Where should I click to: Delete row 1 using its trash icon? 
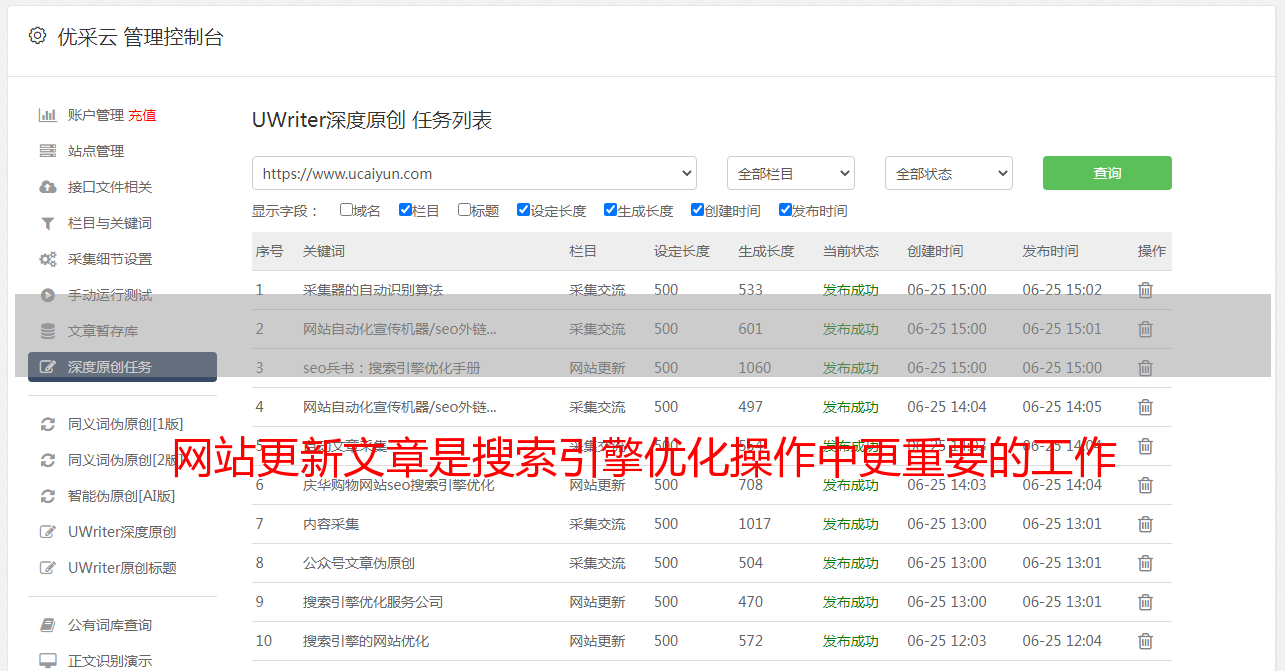pyautogui.click(x=1145, y=290)
